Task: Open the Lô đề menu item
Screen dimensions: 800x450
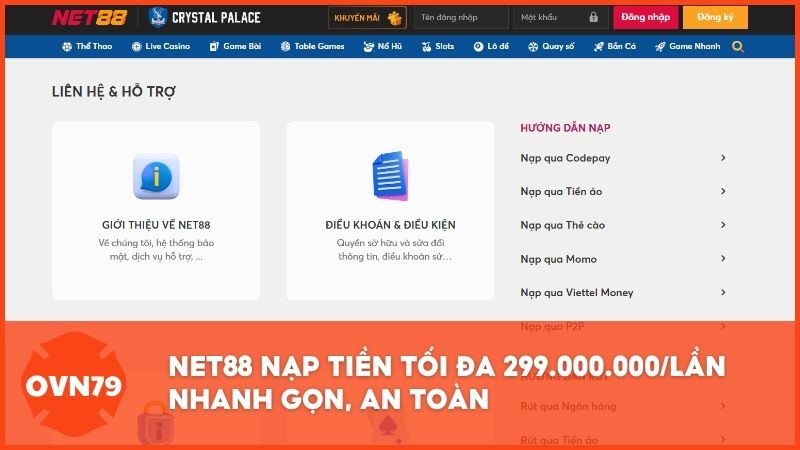Action: click(491, 46)
